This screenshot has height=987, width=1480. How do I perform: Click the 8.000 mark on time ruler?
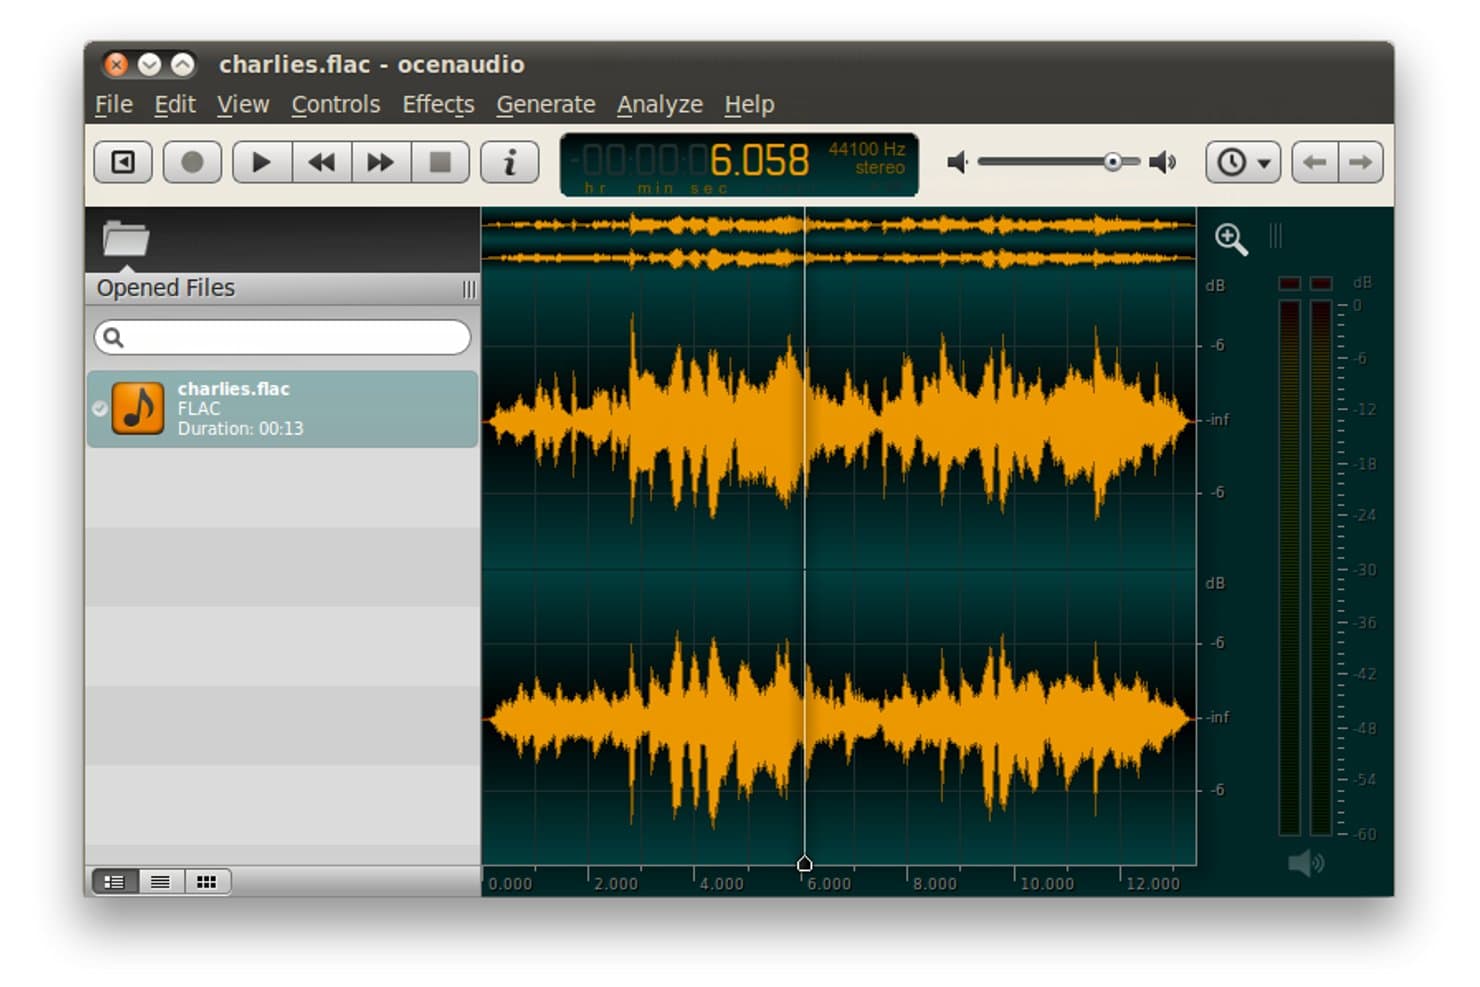(935, 884)
